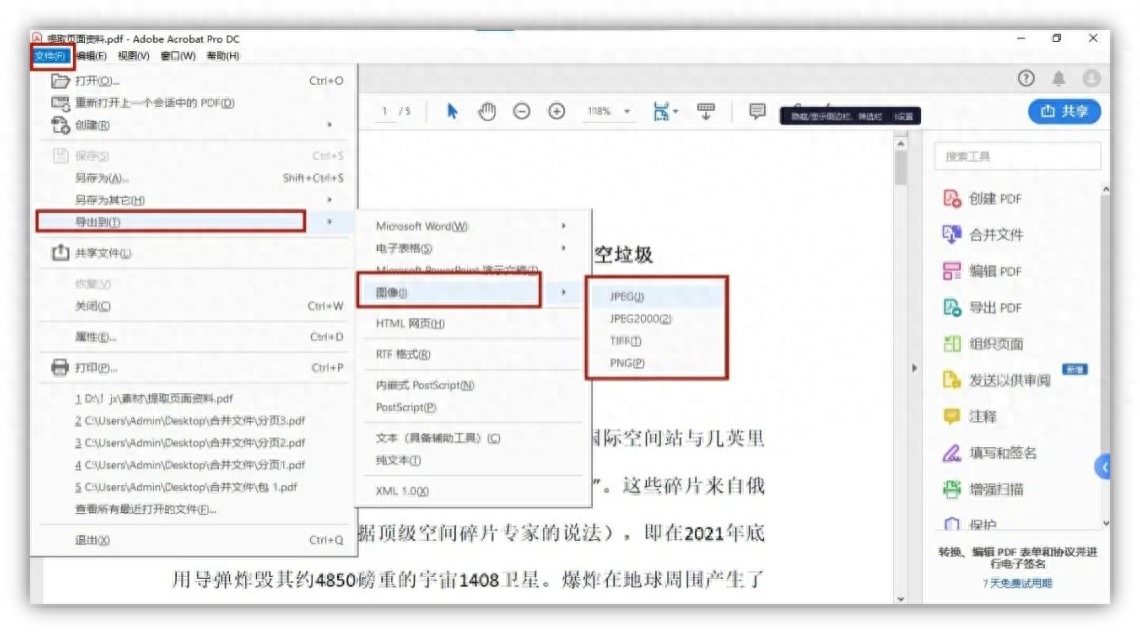Click the comment bubble toolbar icon

pos(757,111)
